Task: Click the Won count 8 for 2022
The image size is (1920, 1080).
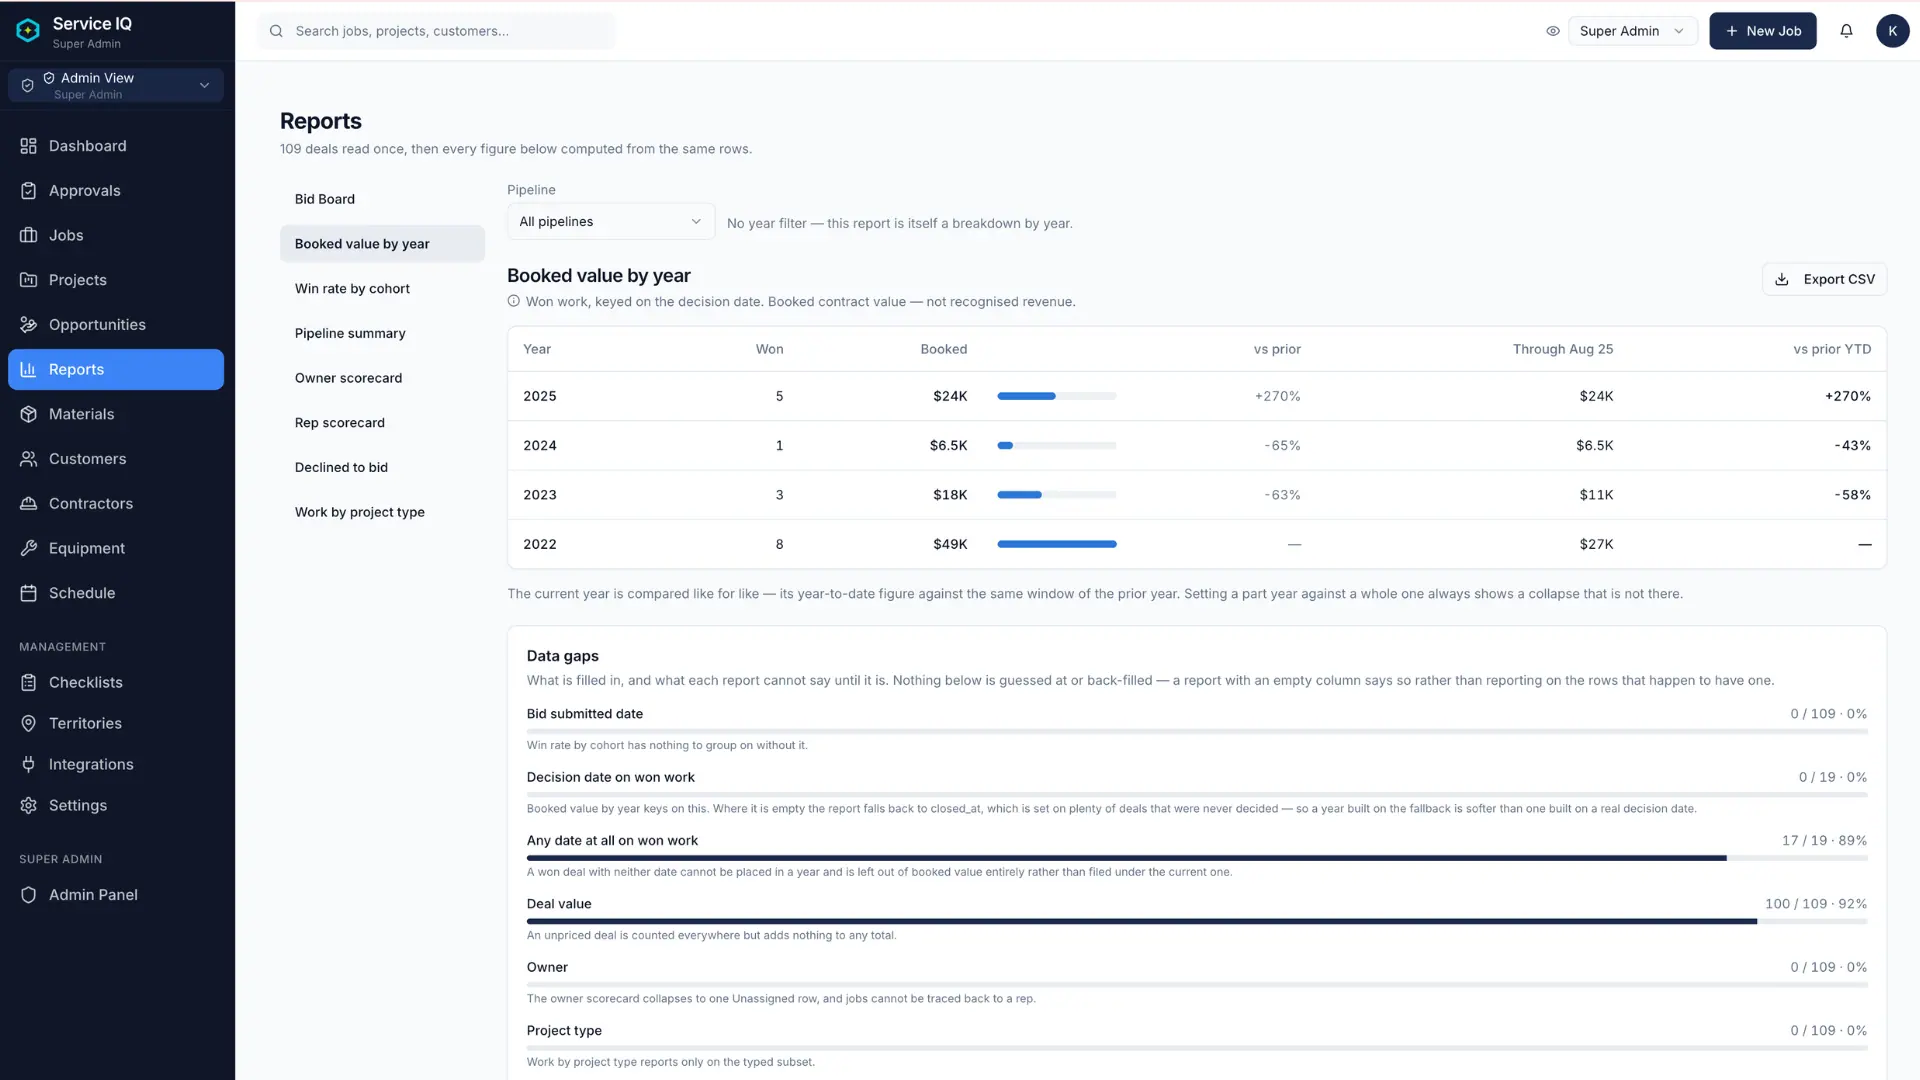Action: pyautogui.click(x=779, y=544)
